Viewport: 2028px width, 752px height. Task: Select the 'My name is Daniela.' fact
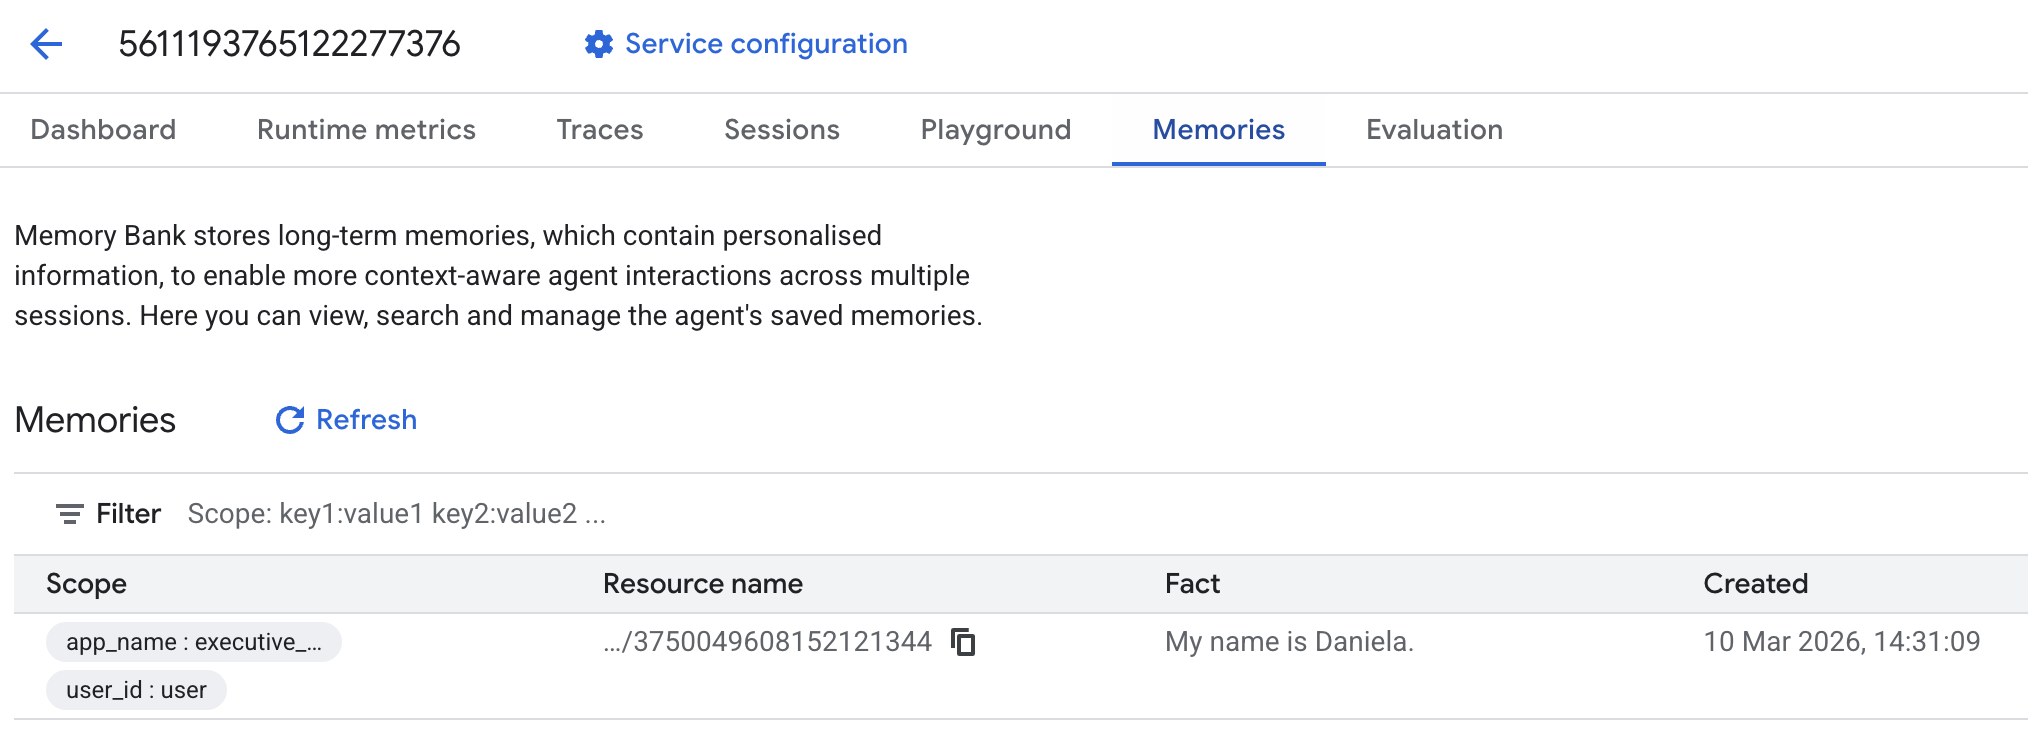[x=1288, y=642]
